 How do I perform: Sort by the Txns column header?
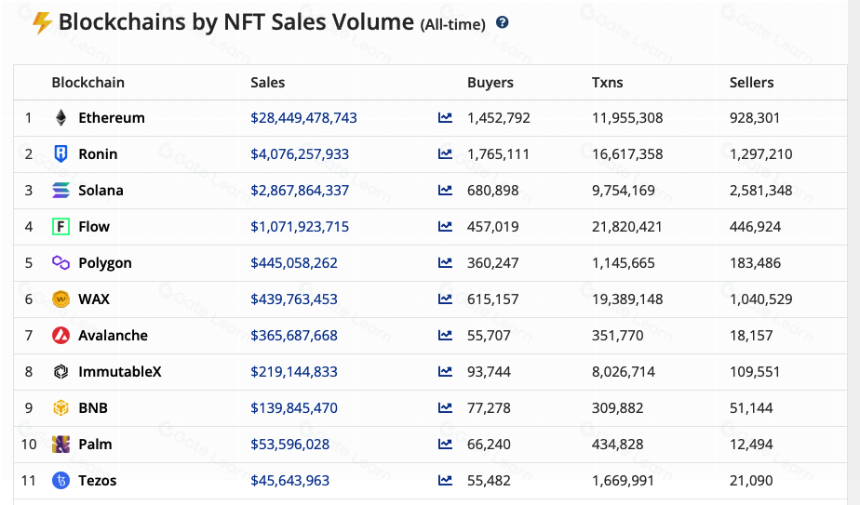pos(607,82)
